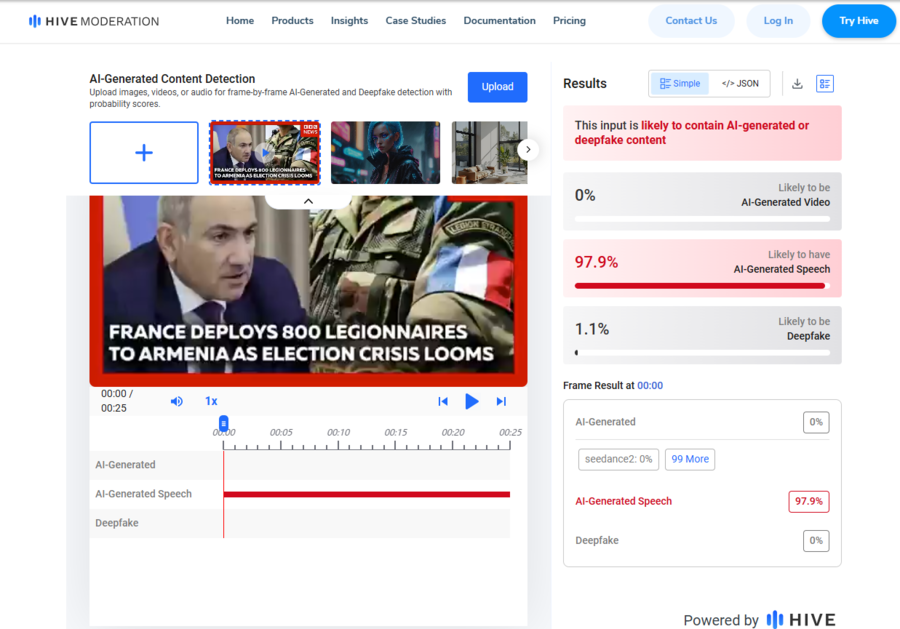Click the 00:10 mark on the timeline
The height and width of the screenshot is (629, 900).
click(x=338, y=432)
